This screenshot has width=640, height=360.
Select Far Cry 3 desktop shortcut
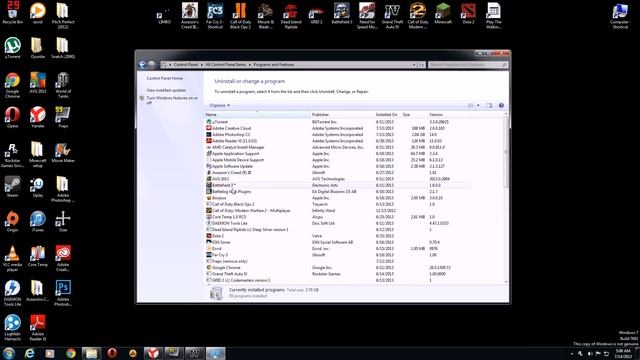[215, 16]
